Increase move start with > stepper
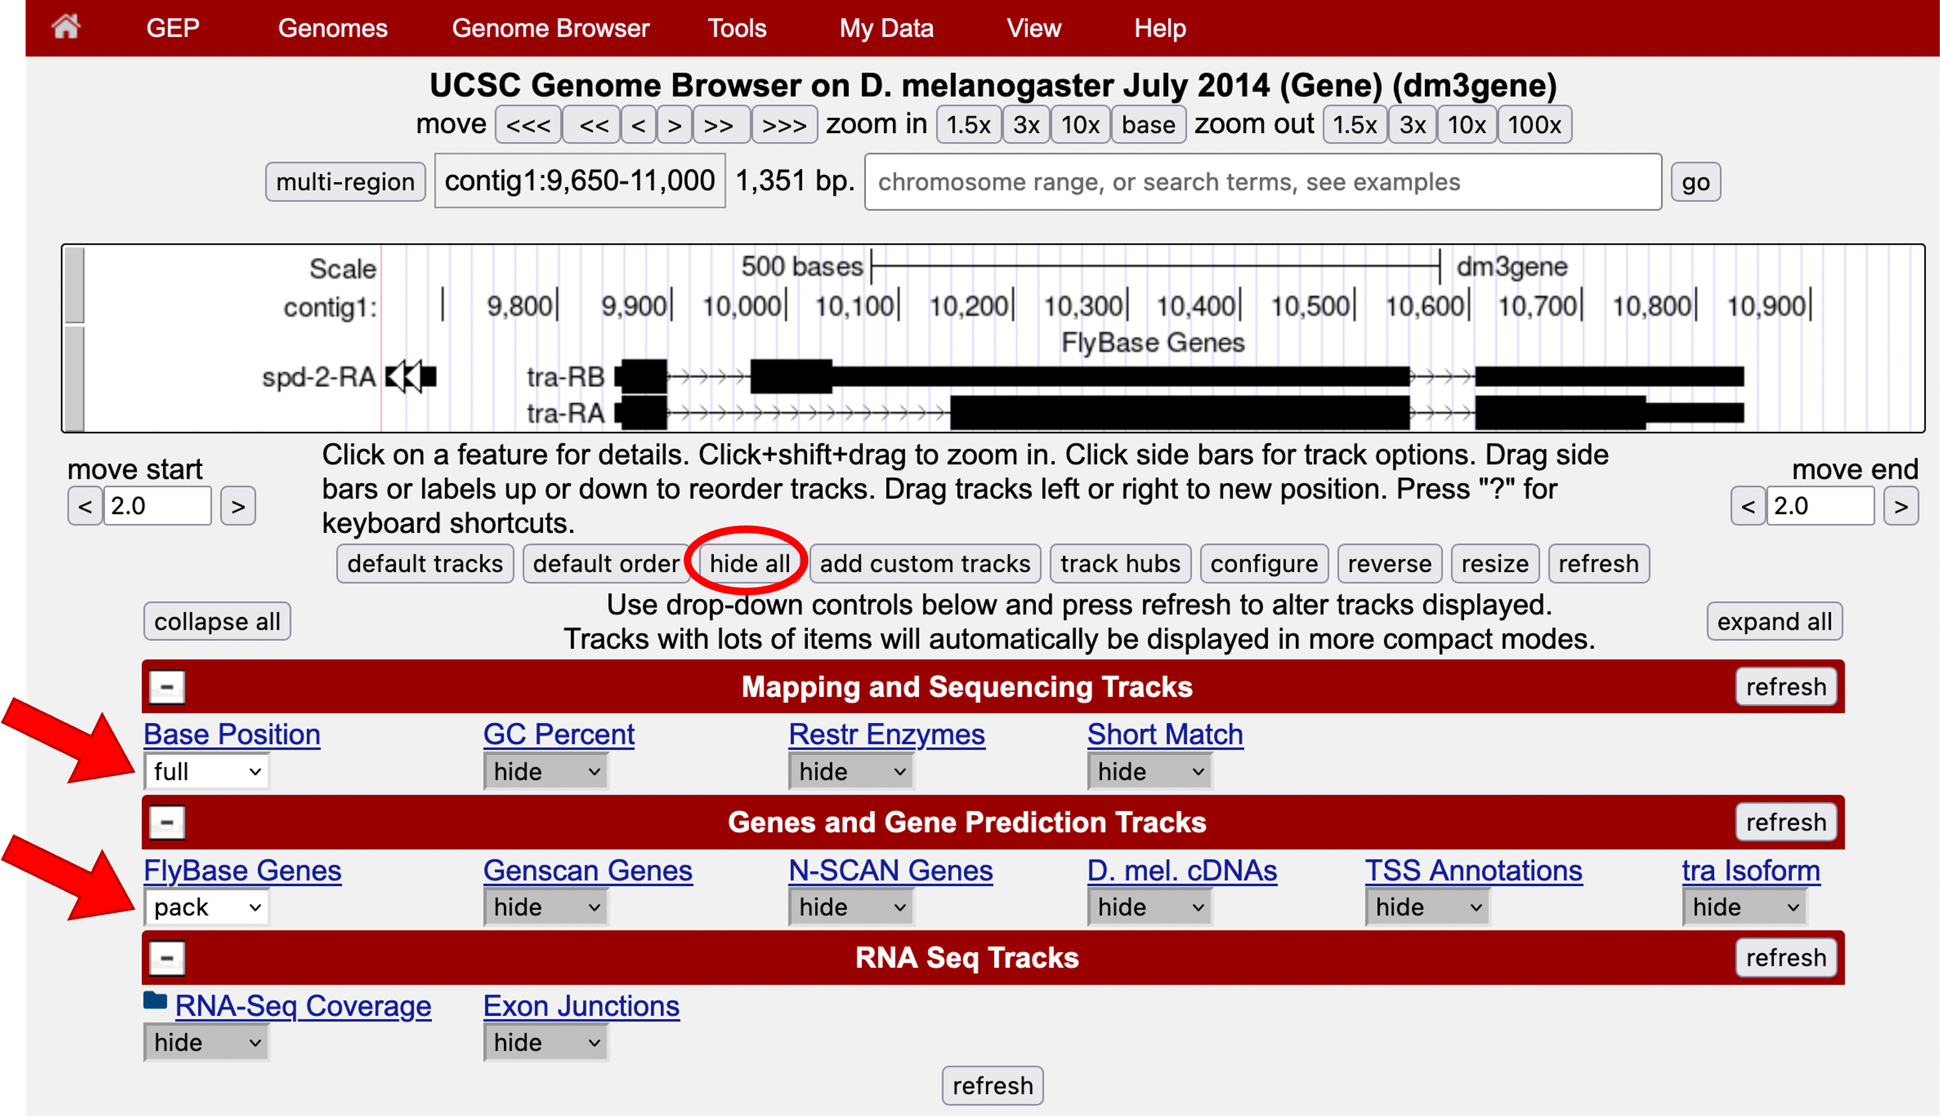Viewport: 1940px width, 1117px height. coord(238,506)
